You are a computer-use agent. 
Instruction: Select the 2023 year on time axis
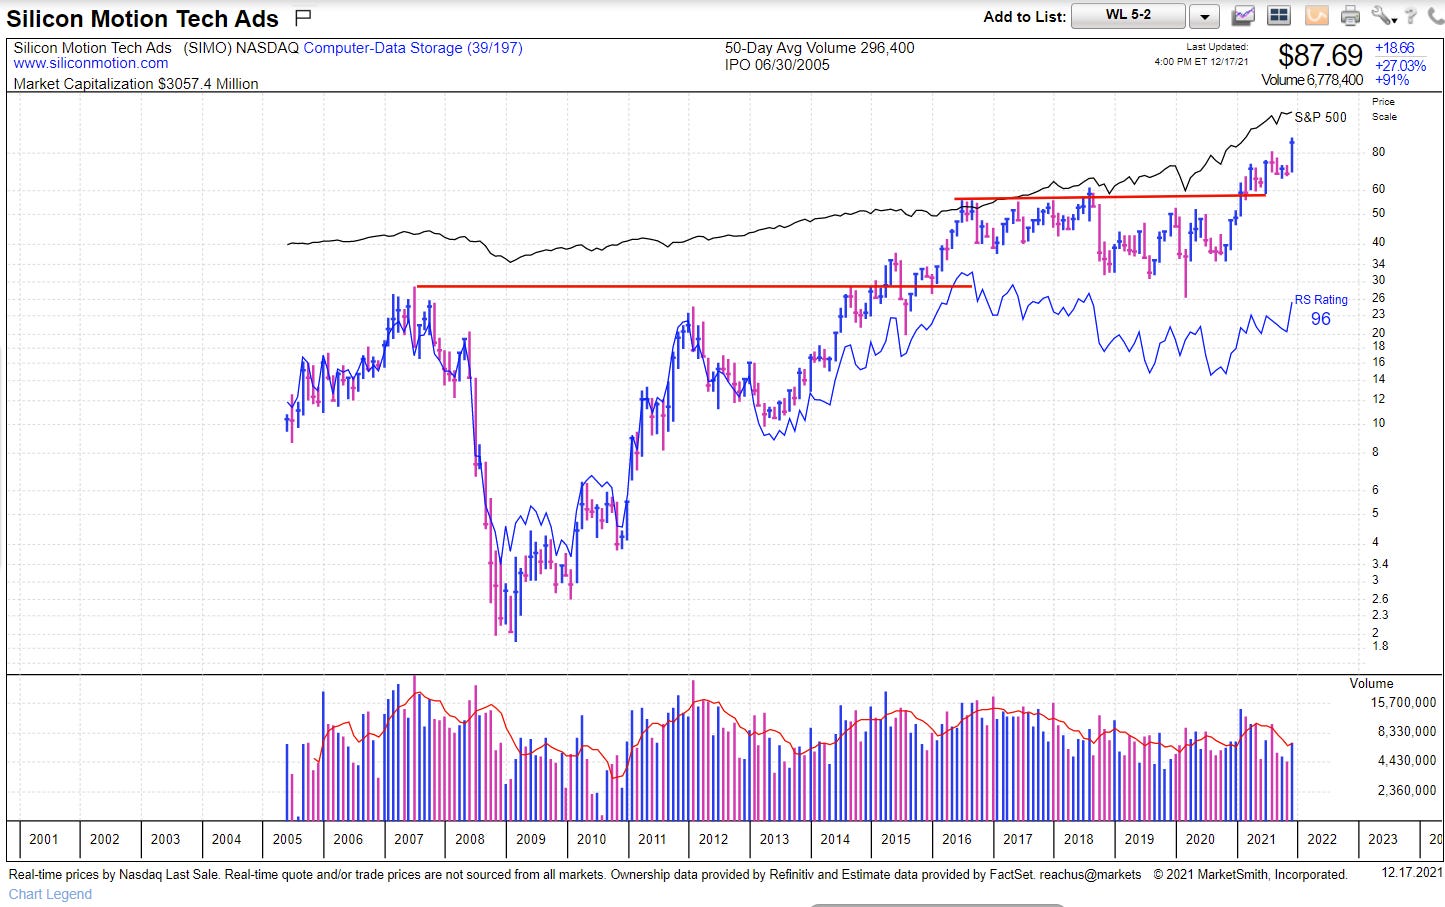(1383, 839)
